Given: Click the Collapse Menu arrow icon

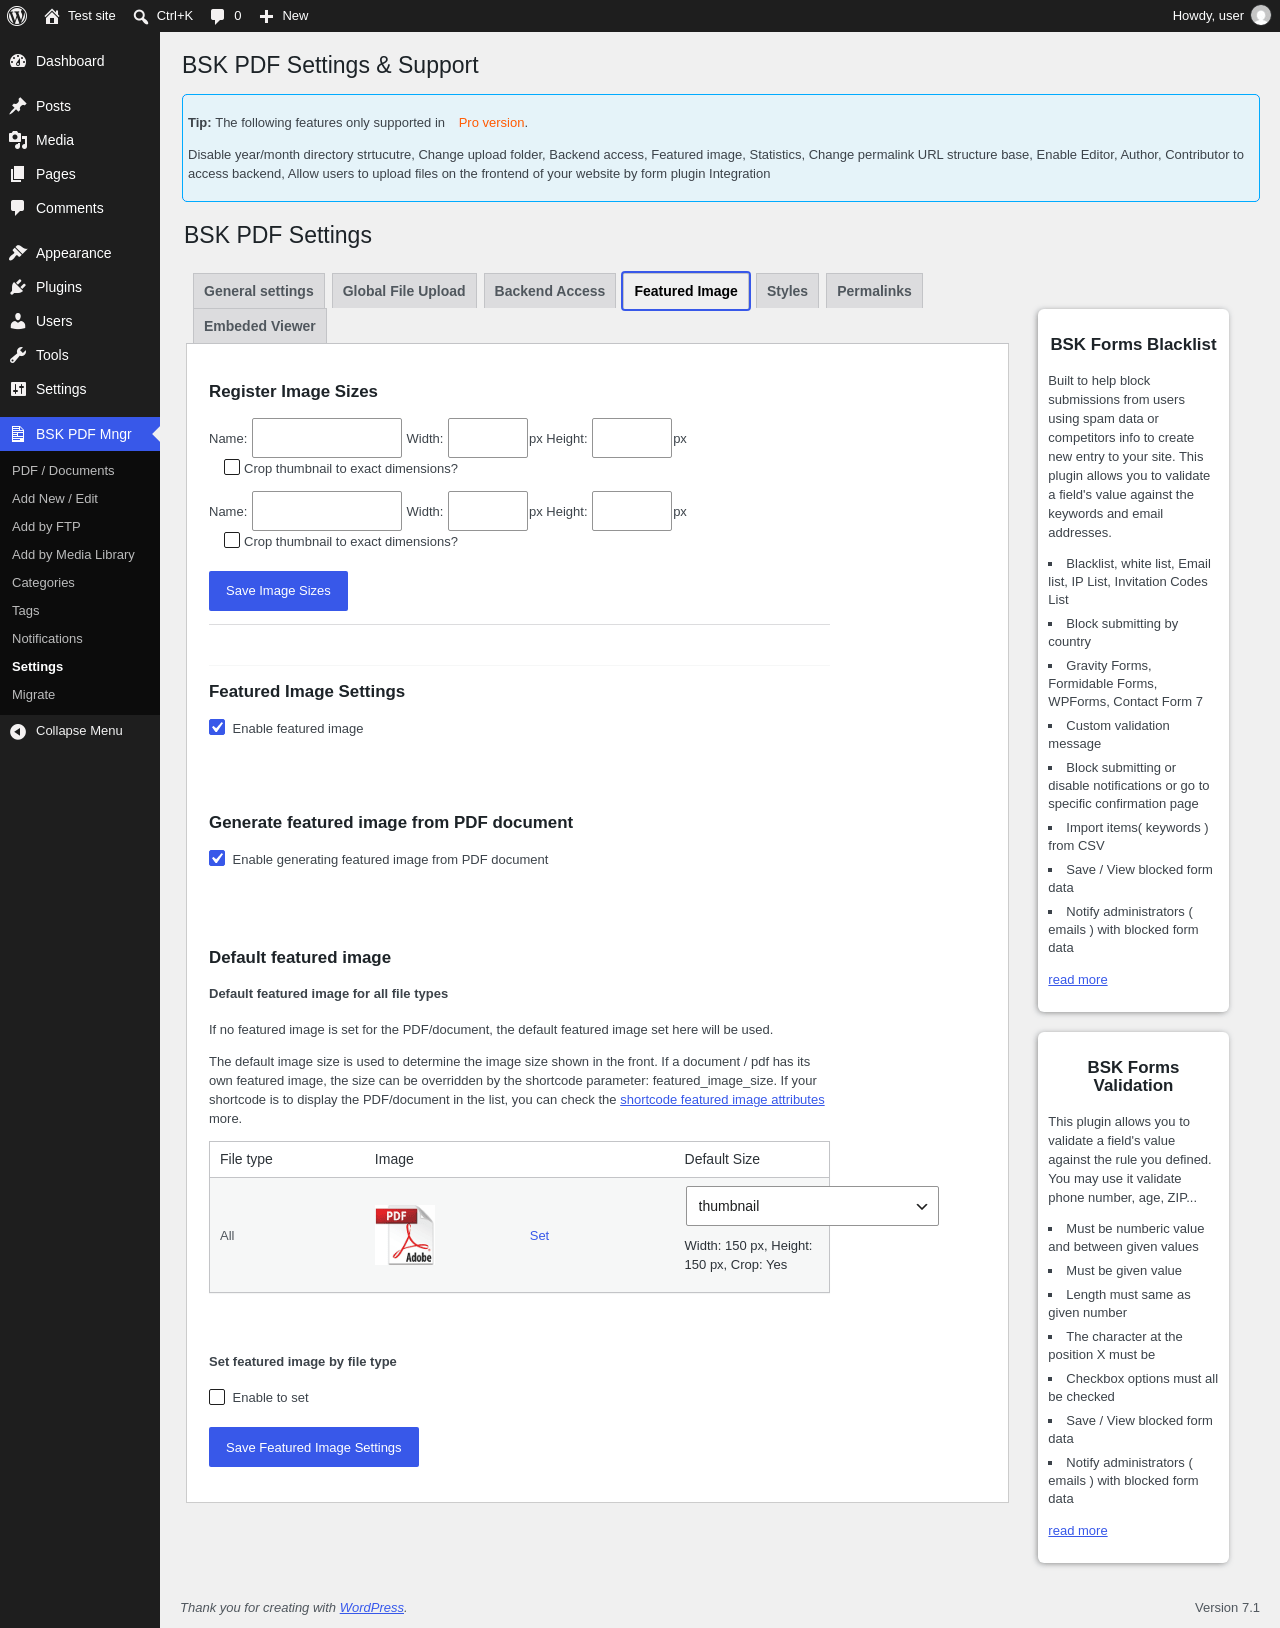Looking at the screenshot, I should click(18, 731).
